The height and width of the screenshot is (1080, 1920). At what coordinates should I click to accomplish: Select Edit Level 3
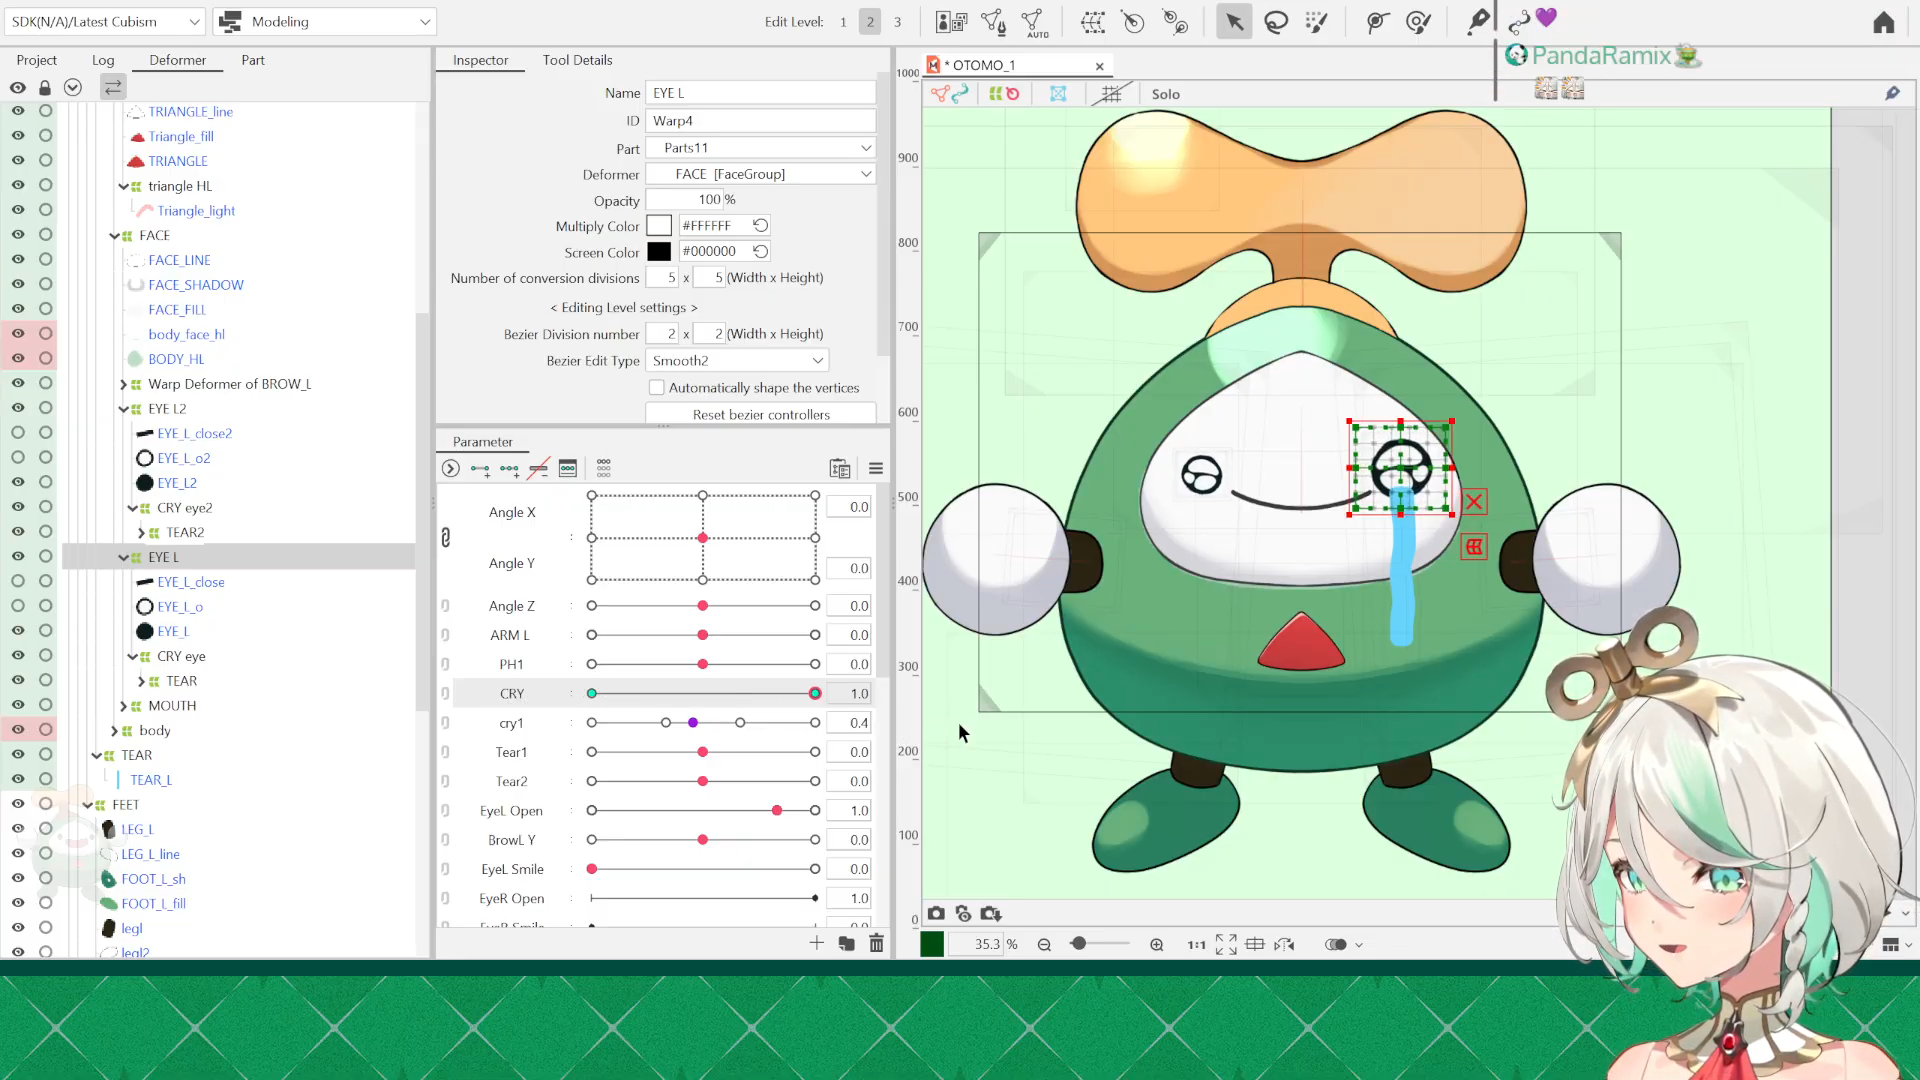click(897, 22)
